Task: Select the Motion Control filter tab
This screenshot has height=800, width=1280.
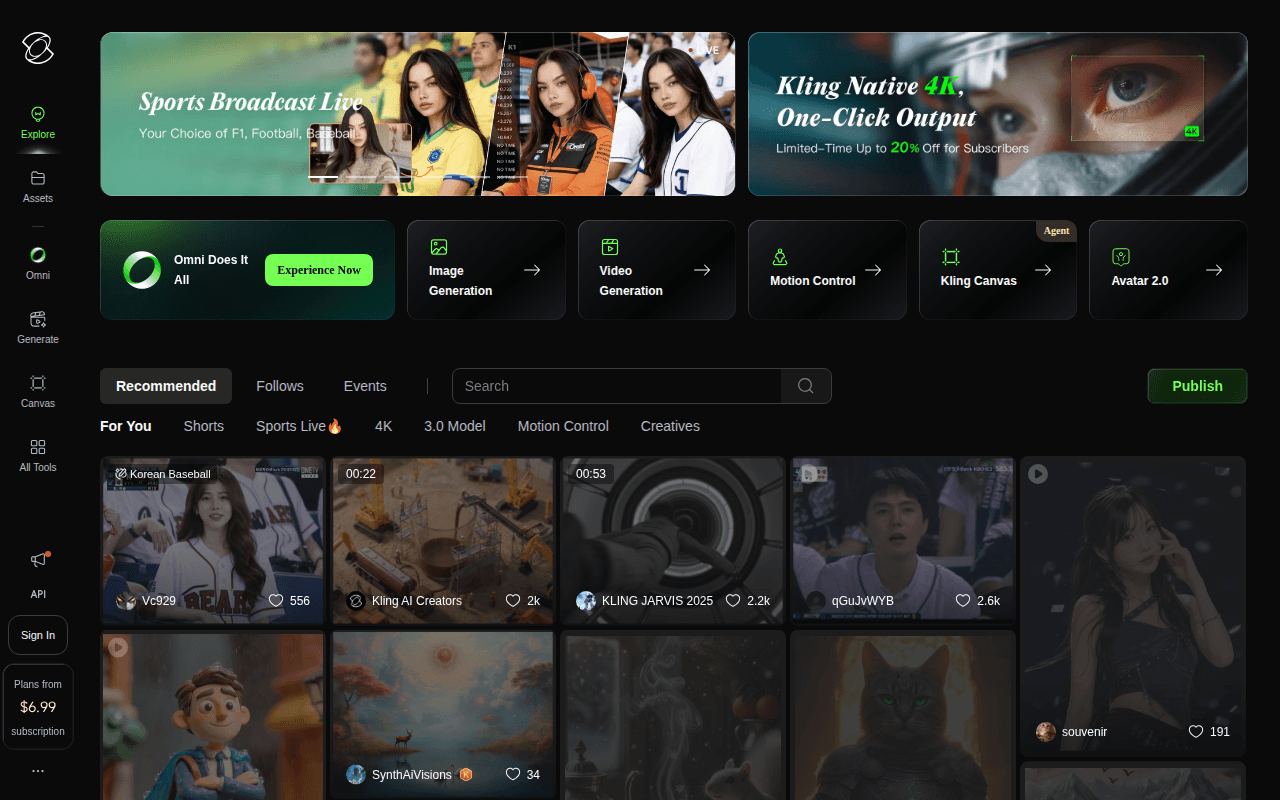Action: 563,426
